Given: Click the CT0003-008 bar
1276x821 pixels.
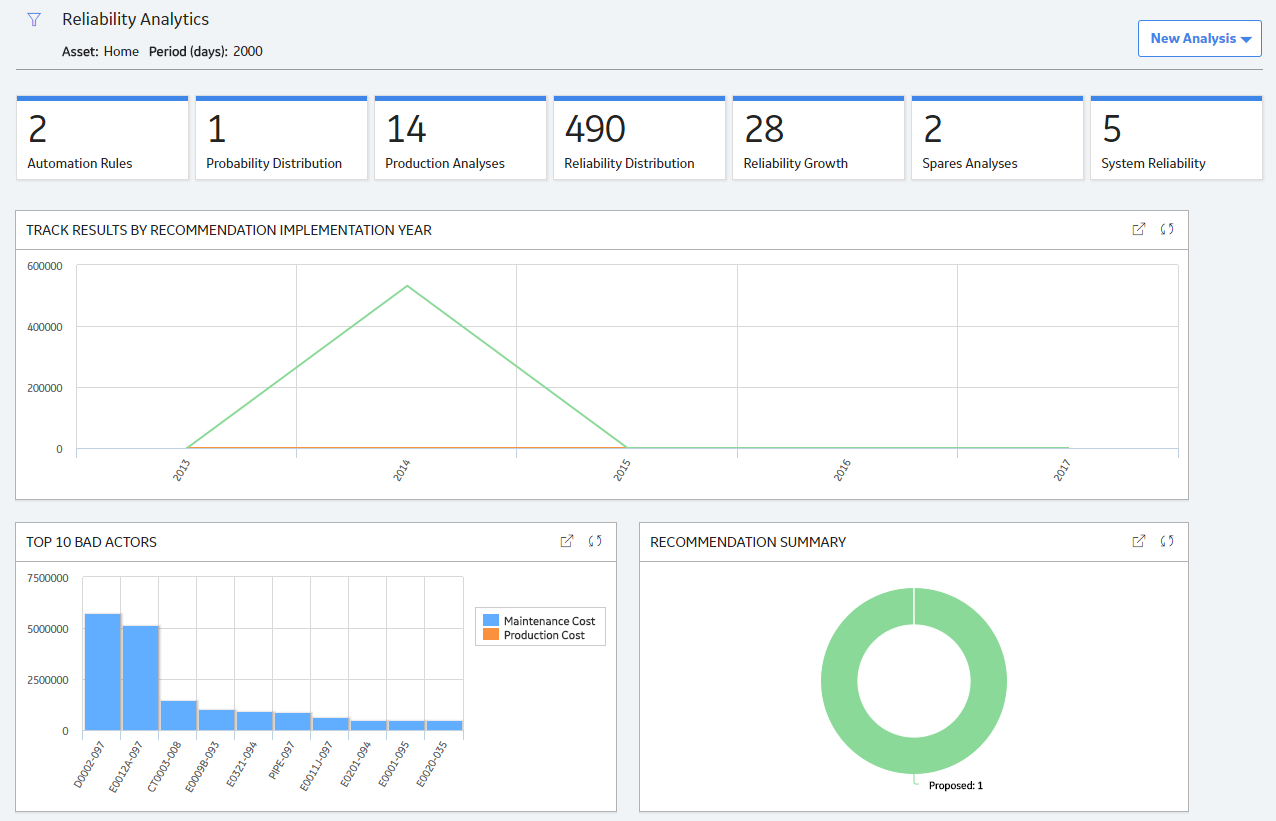Looking at the screenshot, I should coord(179,715).
